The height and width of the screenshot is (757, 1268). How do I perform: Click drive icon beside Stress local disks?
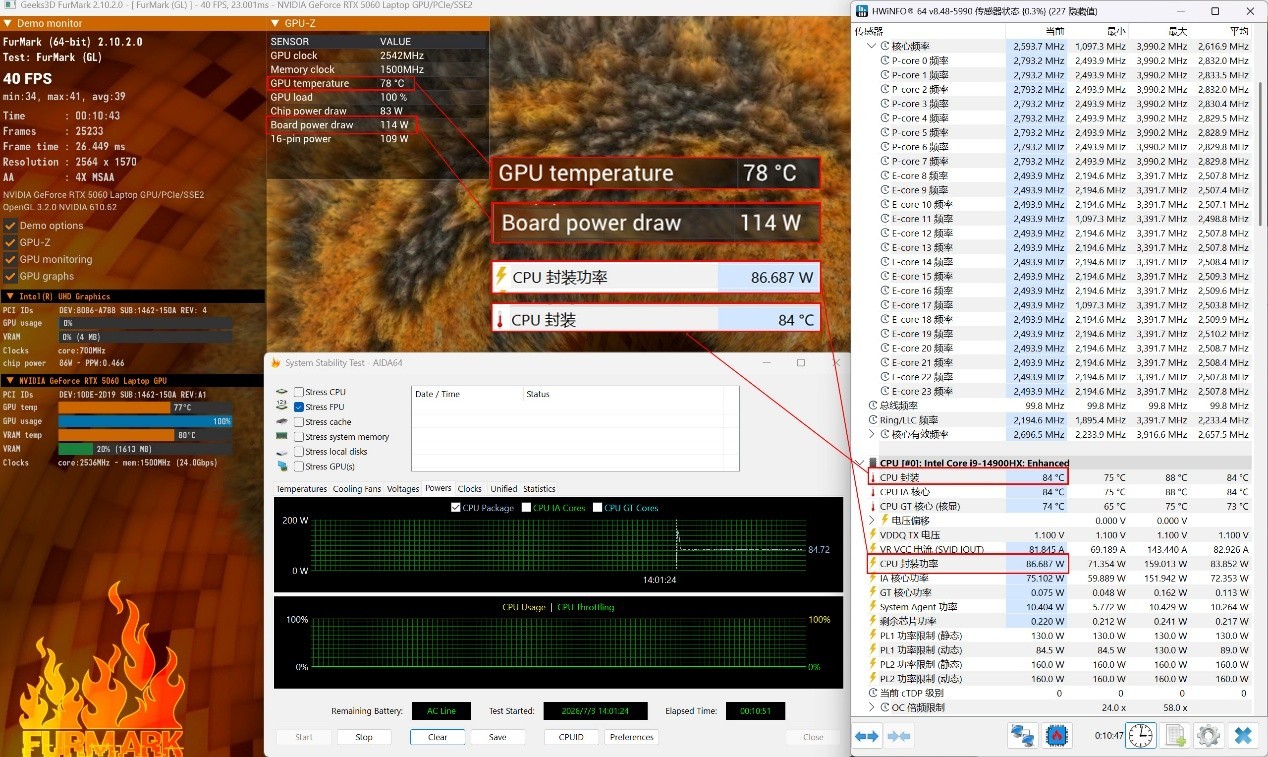(283, 452)
